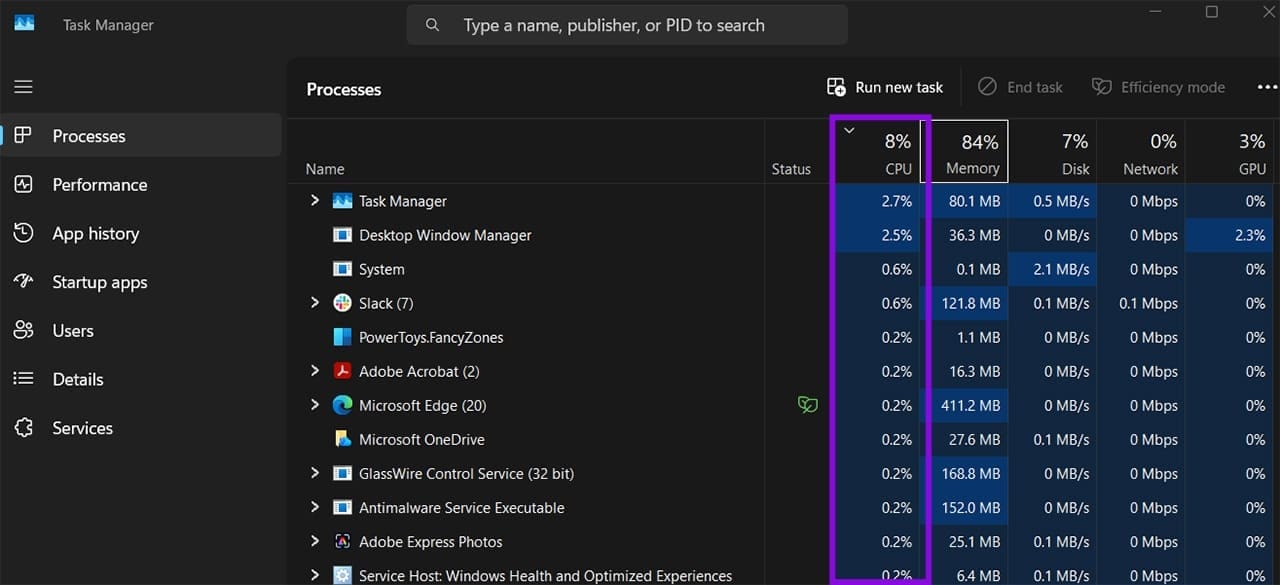Click the 0.1 Mbps network cell

point(1141,303)
